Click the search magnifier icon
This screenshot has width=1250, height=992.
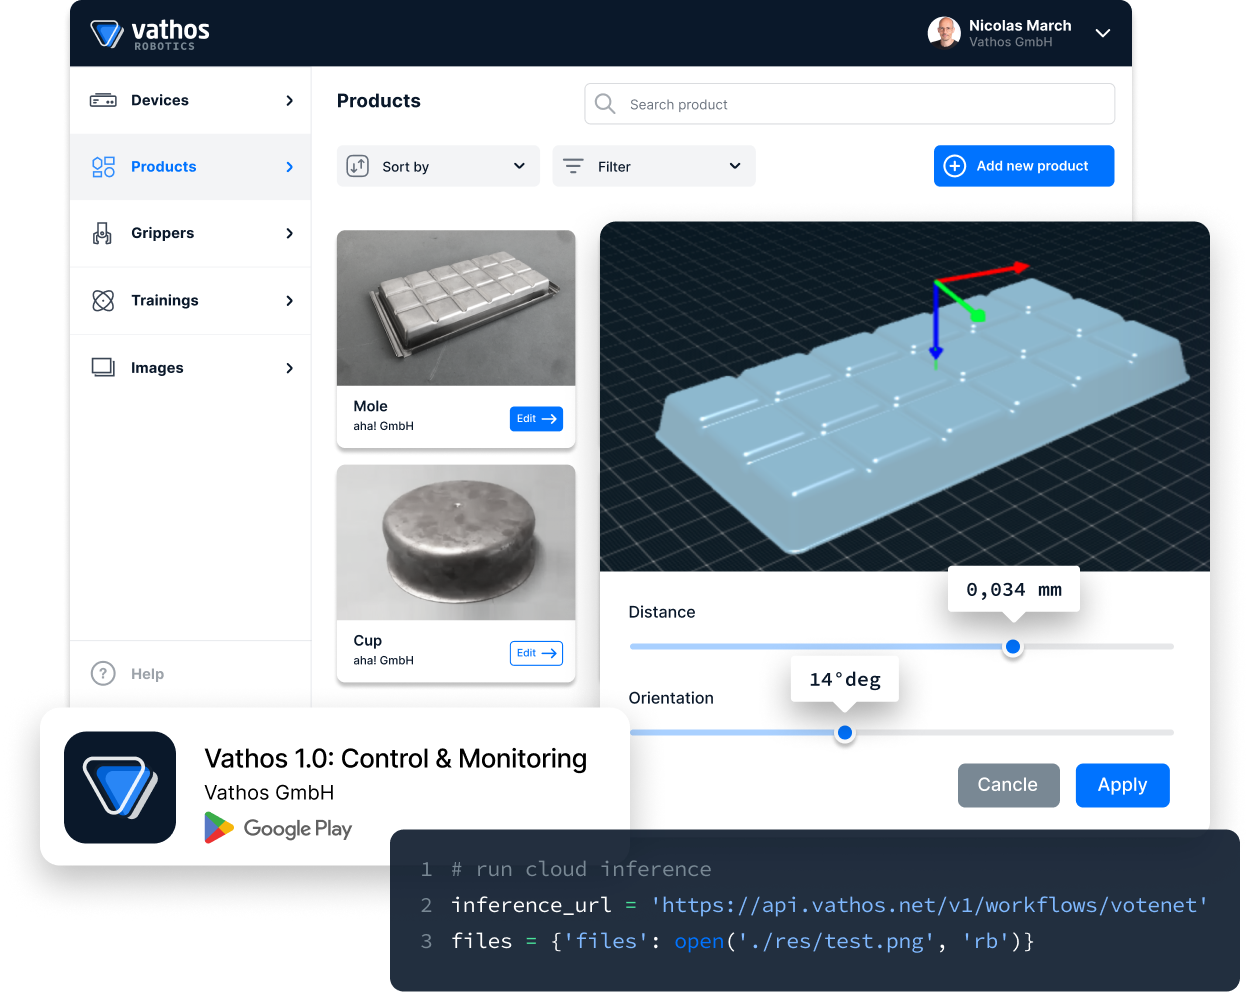pyautogui.click(x=605, y=104)
